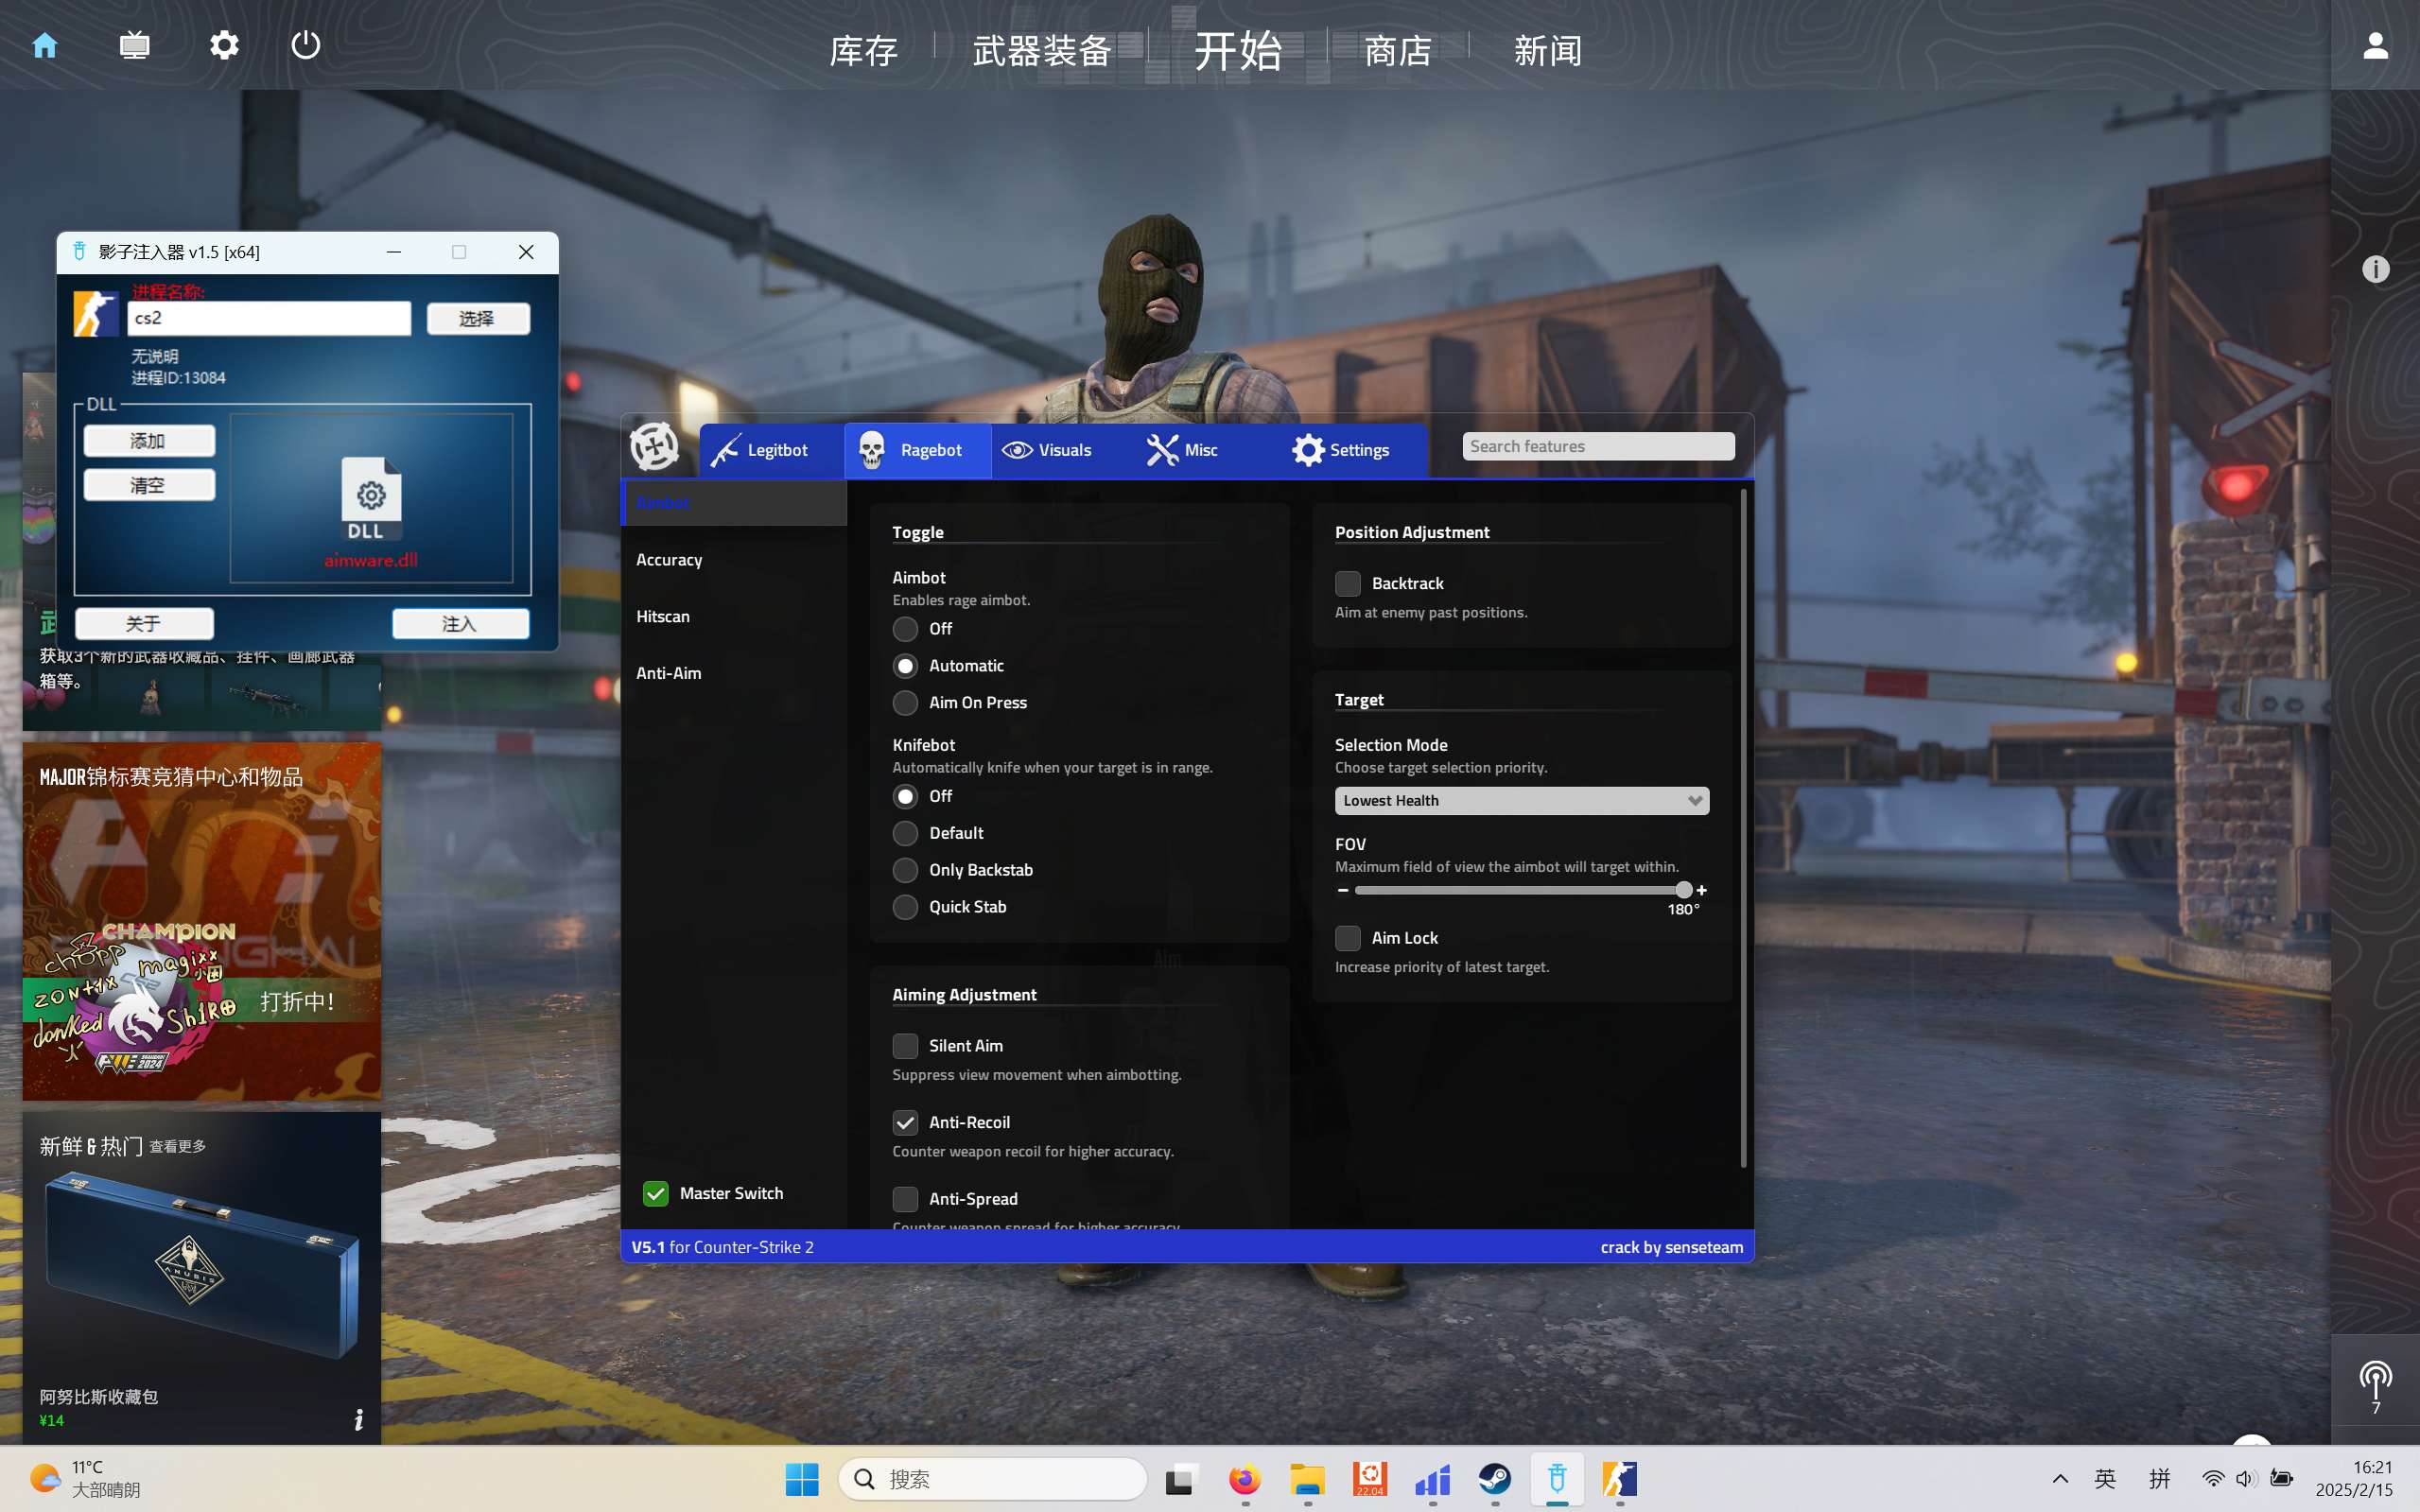This screenshot has height=1512, width=2420.
Task: Open the 新闻 news tab
Action: coord(1547,50)
